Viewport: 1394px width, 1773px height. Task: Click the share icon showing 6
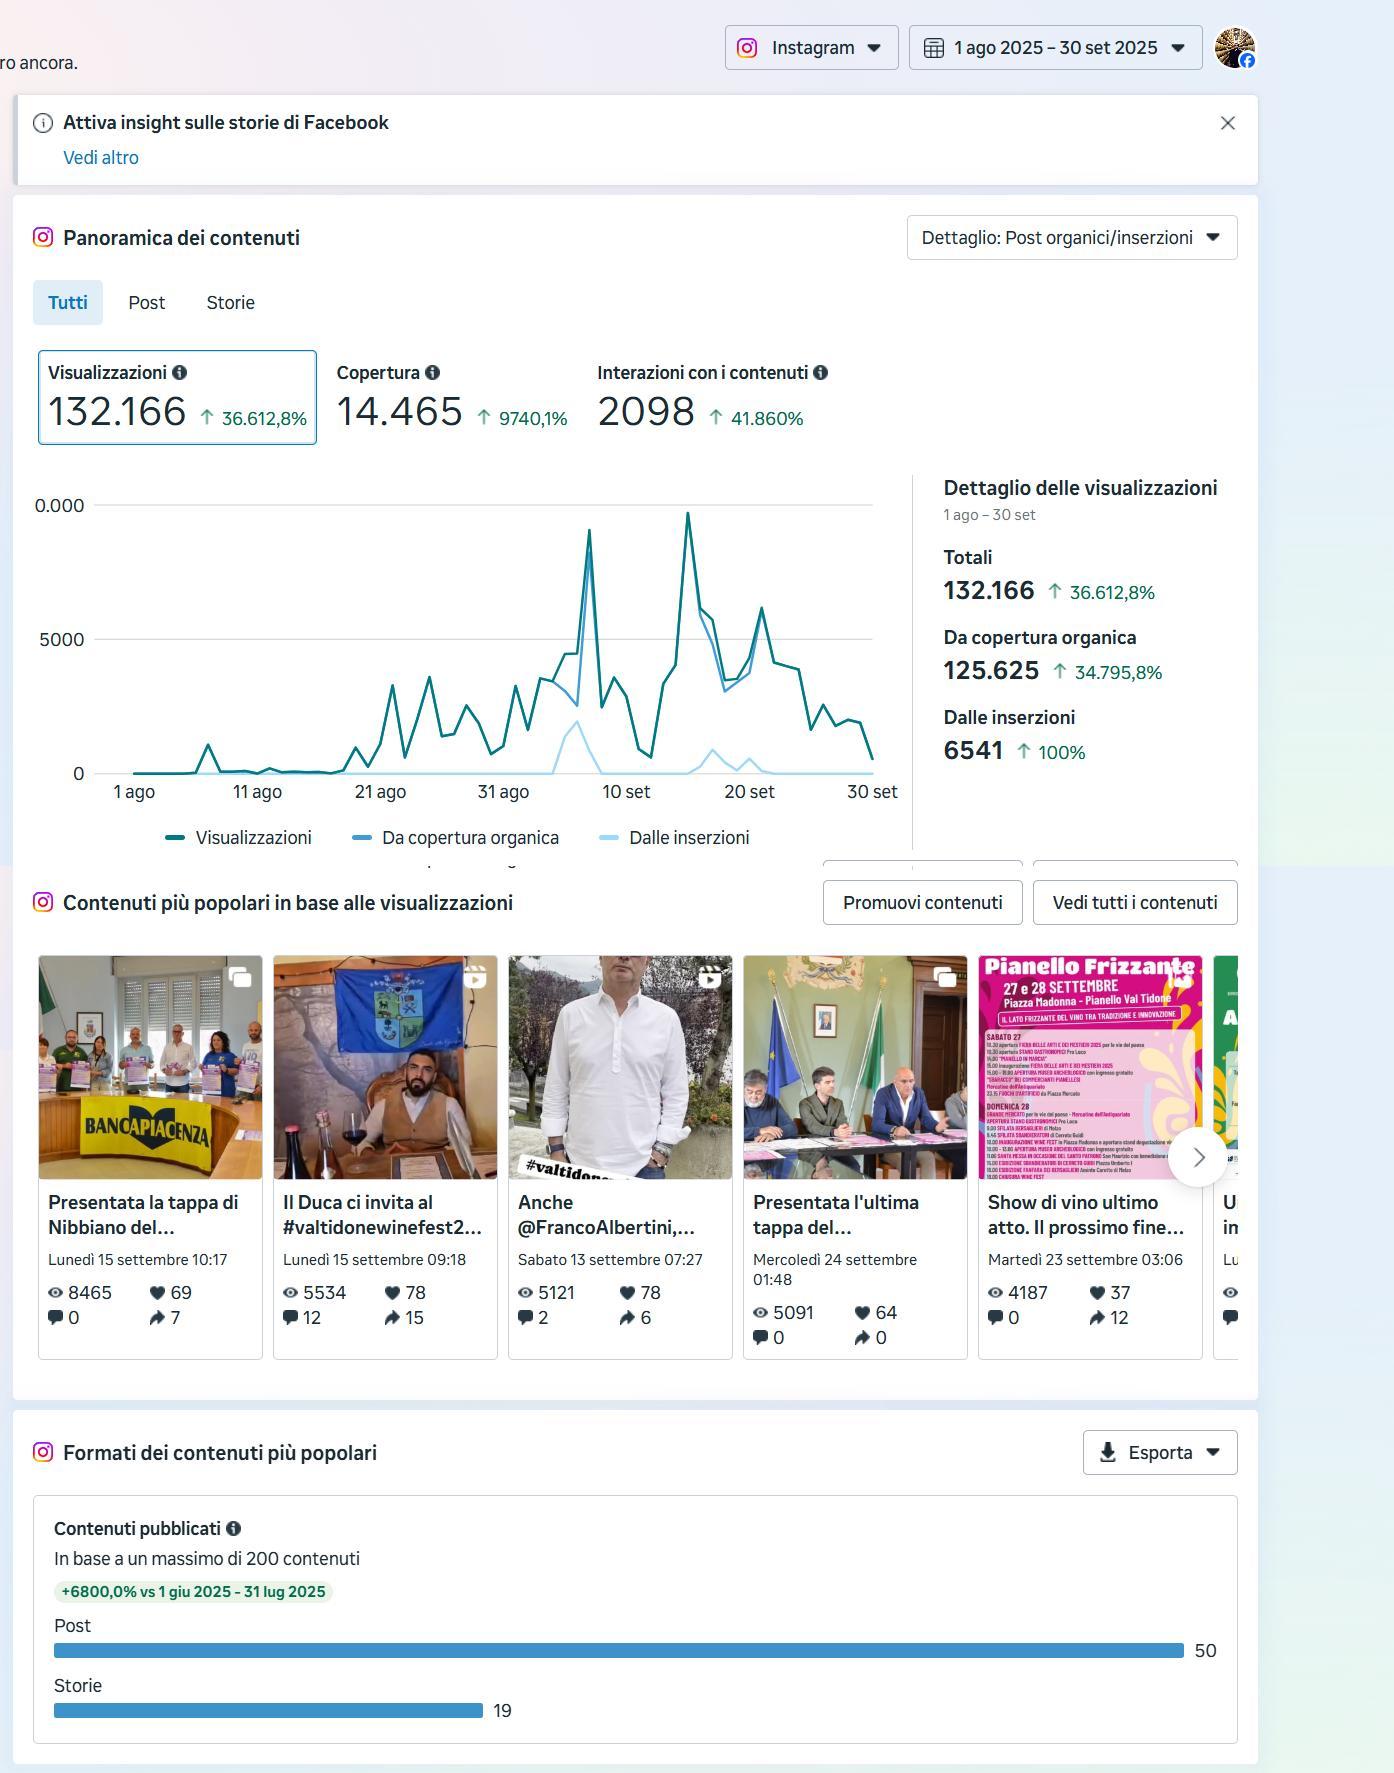627,1318
